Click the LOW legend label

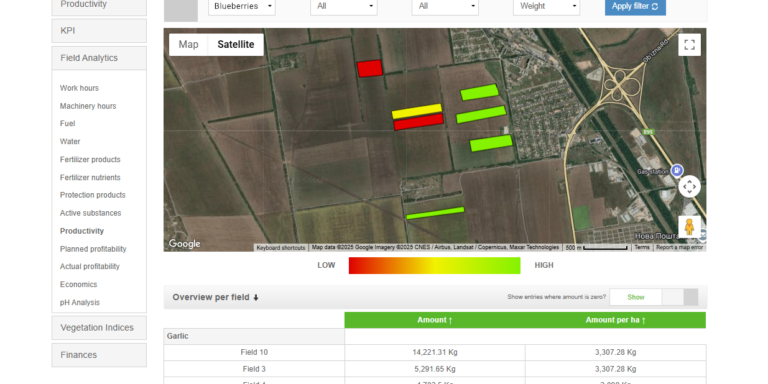tap(326, 265)
